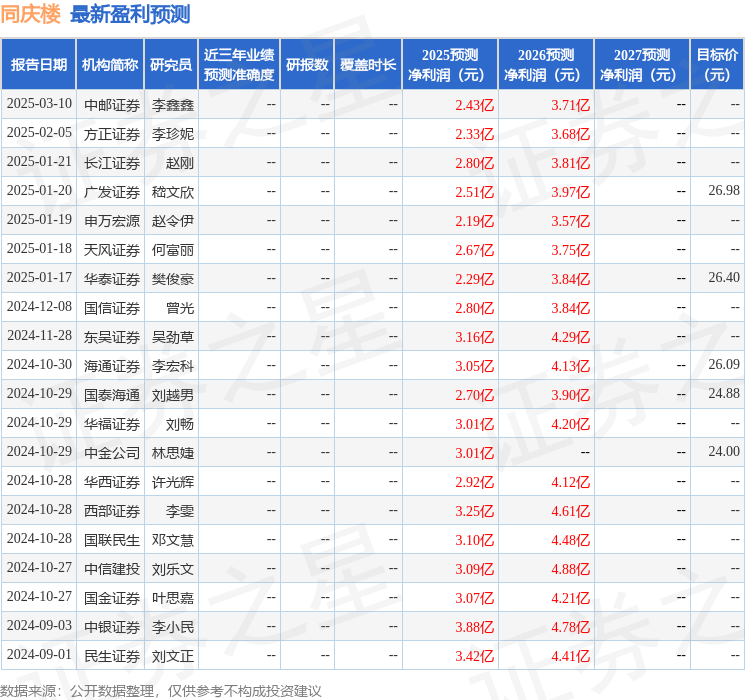Image resolution: width=745 pixels, height=700 pixels.
Task: Click the 目标价 column header
Action: pos(717,64)
